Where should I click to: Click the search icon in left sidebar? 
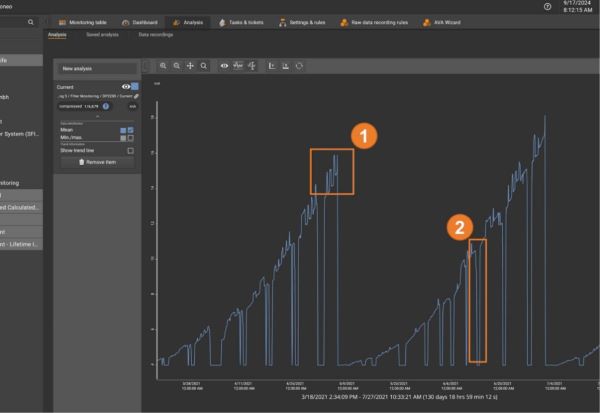point(30,21)
